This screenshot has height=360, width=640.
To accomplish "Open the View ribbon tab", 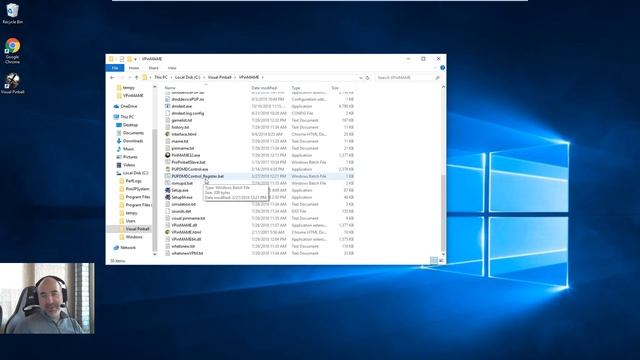I will coord(172,68).
